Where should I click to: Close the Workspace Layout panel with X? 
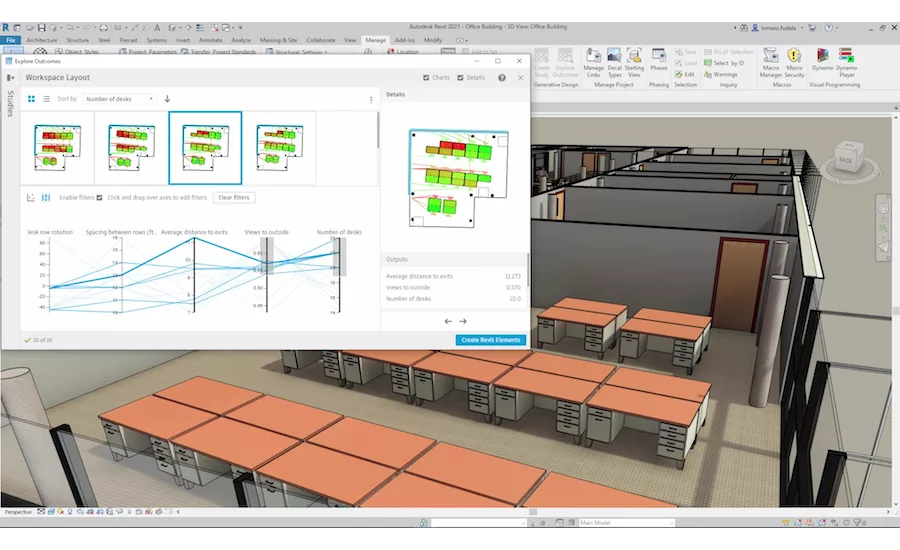tap(521, 78)
